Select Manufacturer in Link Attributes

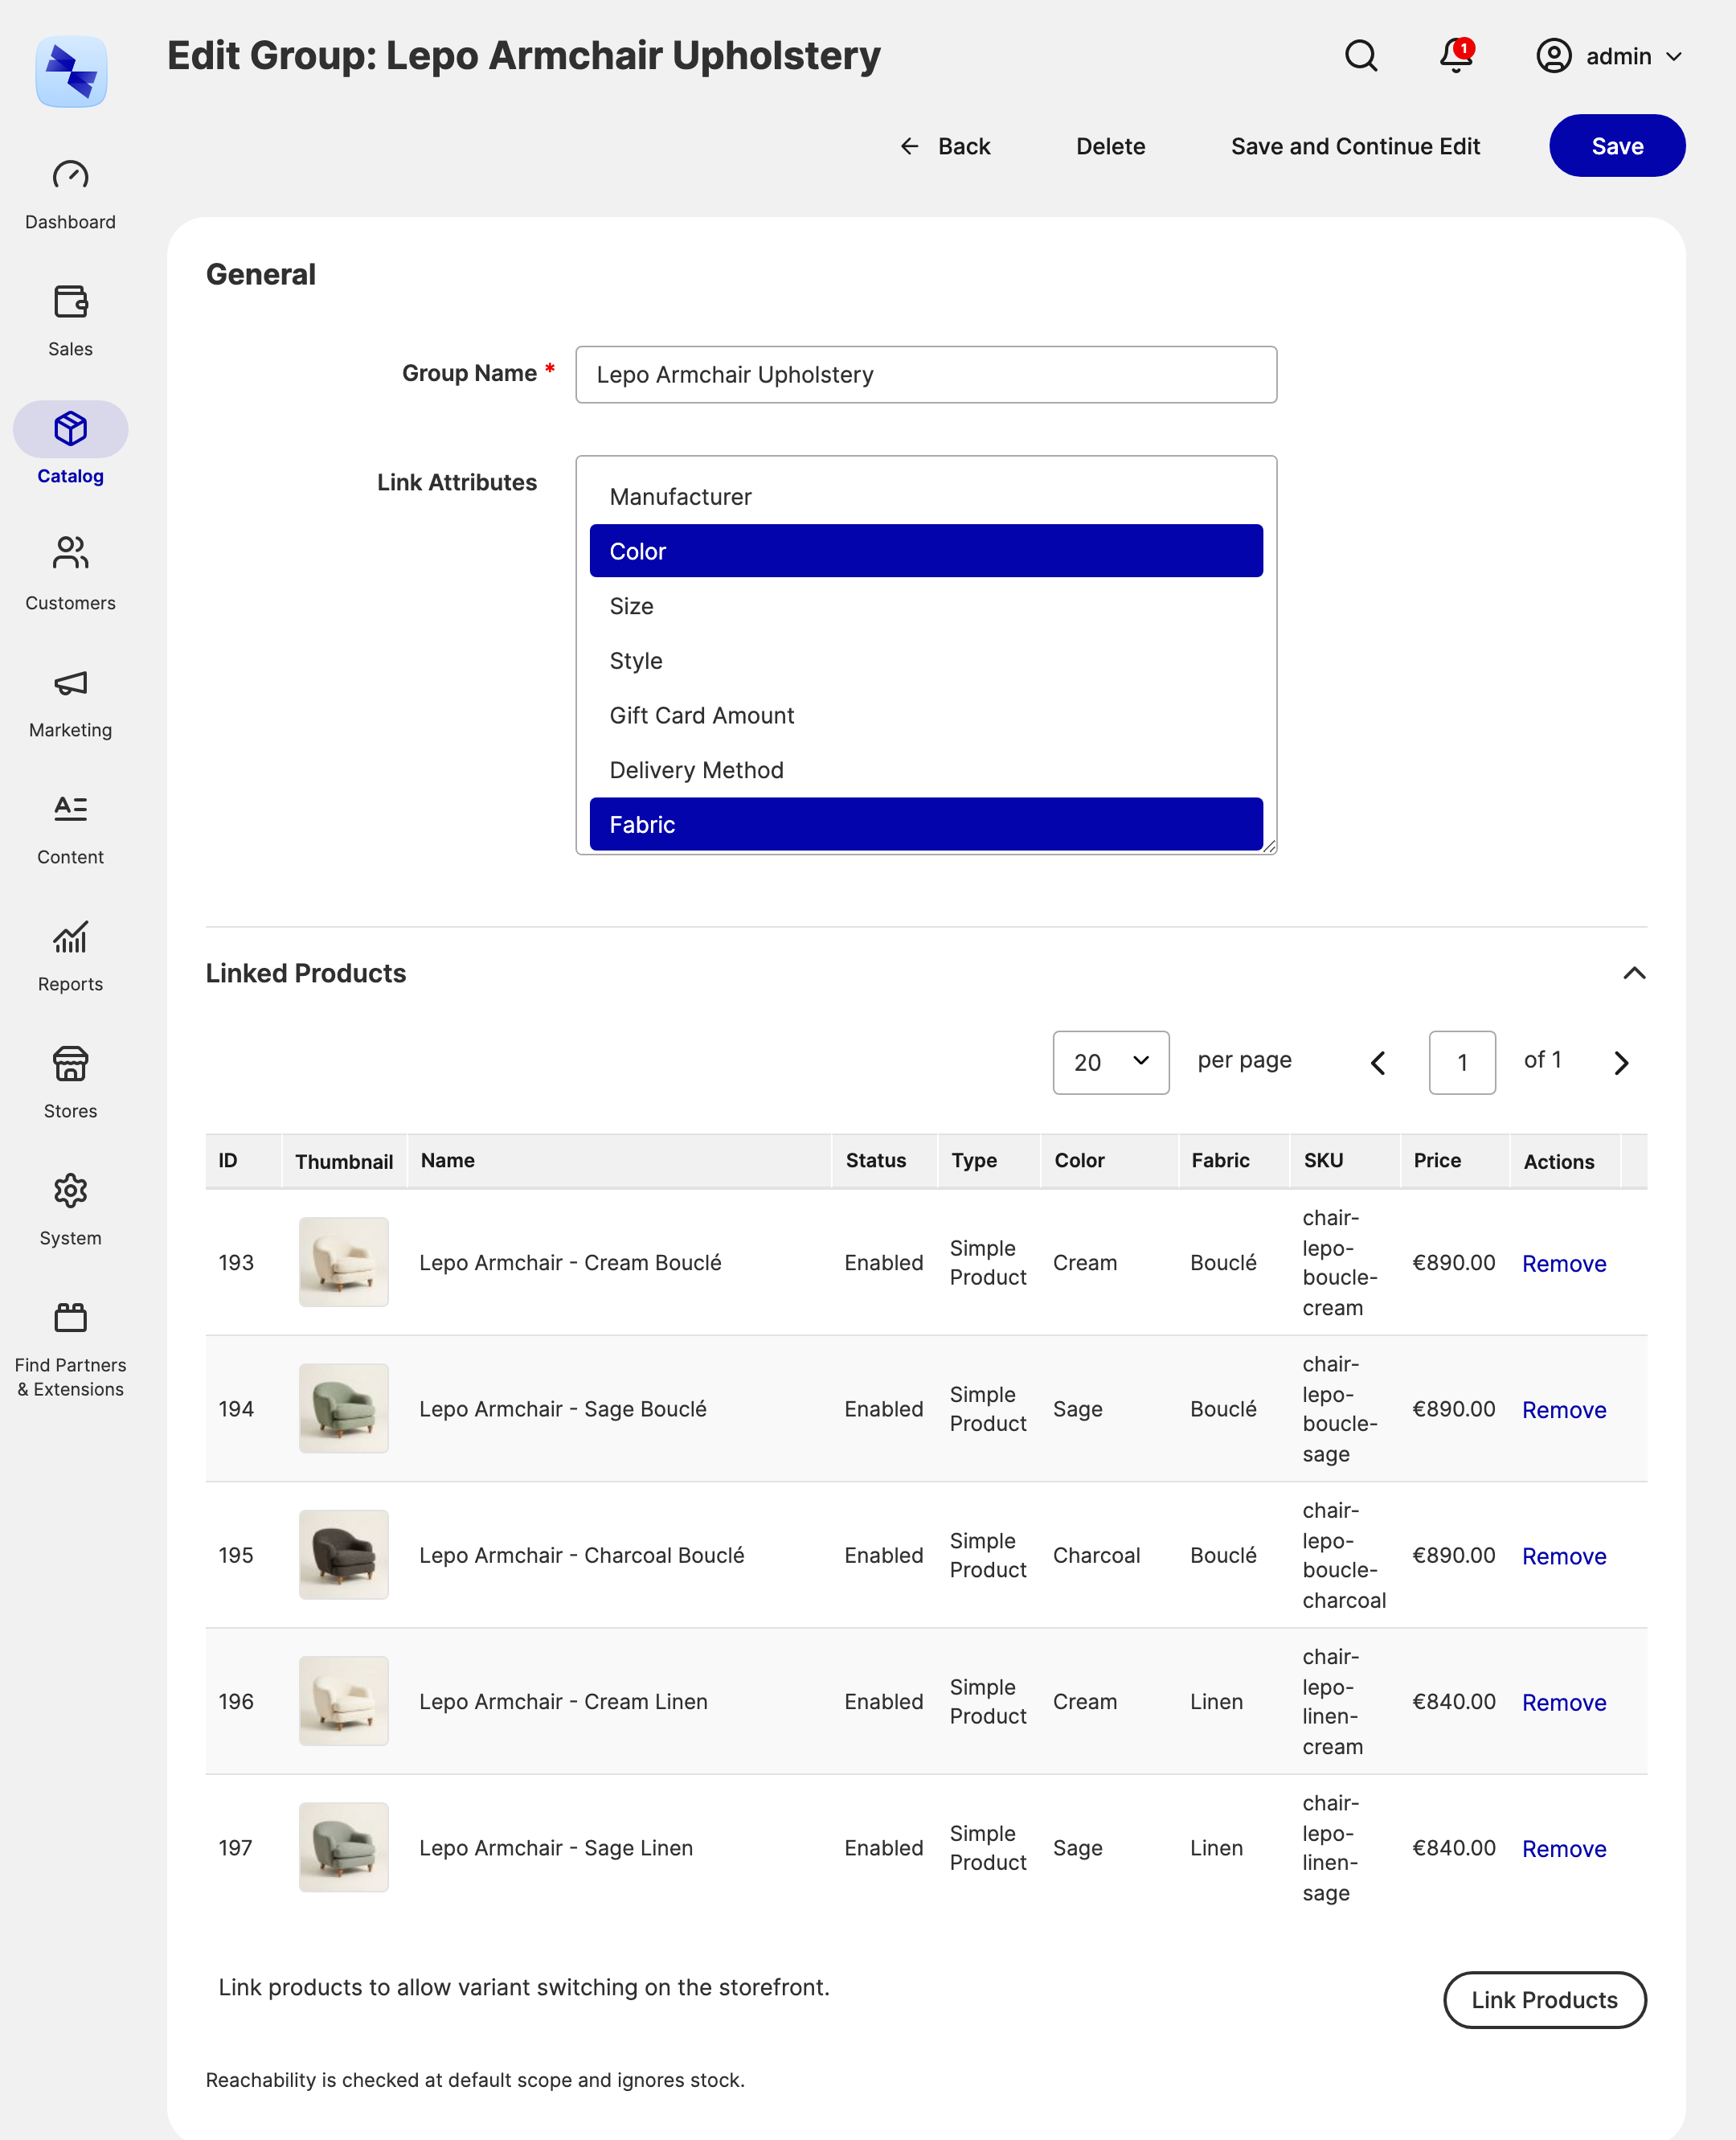[x=926, y=497]
